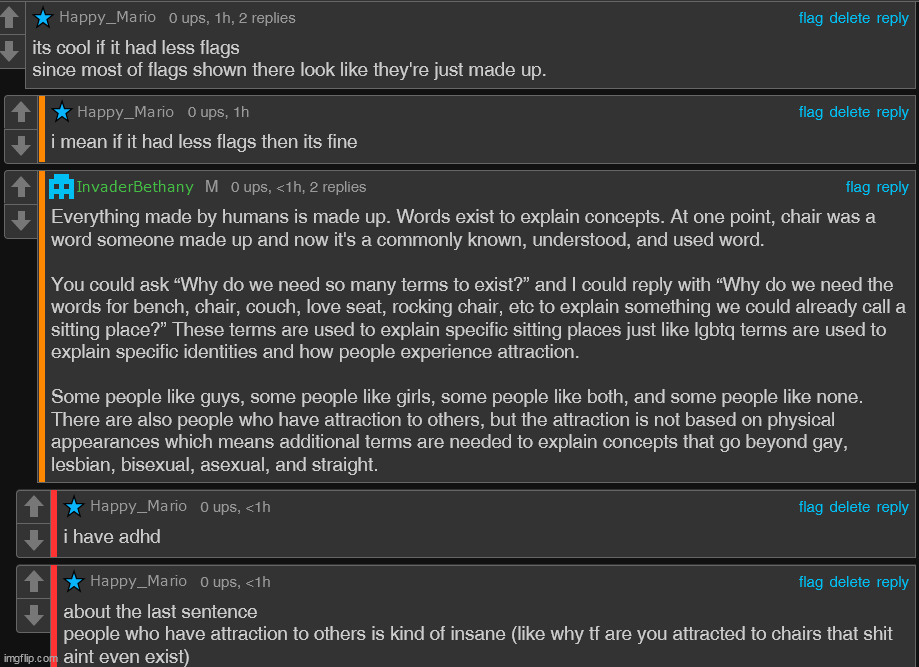919x667 pixels.
Task: Reply to InvaderBethany's comment
Action: [x=893, y=187]
